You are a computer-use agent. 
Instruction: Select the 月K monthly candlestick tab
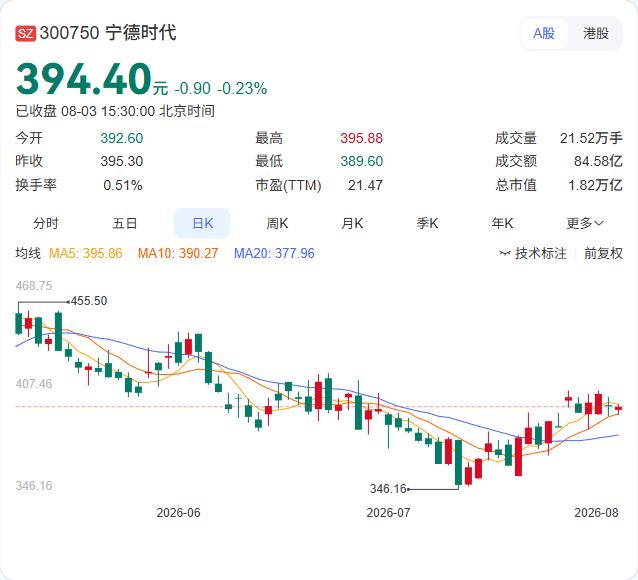click(x=352, y=223)
